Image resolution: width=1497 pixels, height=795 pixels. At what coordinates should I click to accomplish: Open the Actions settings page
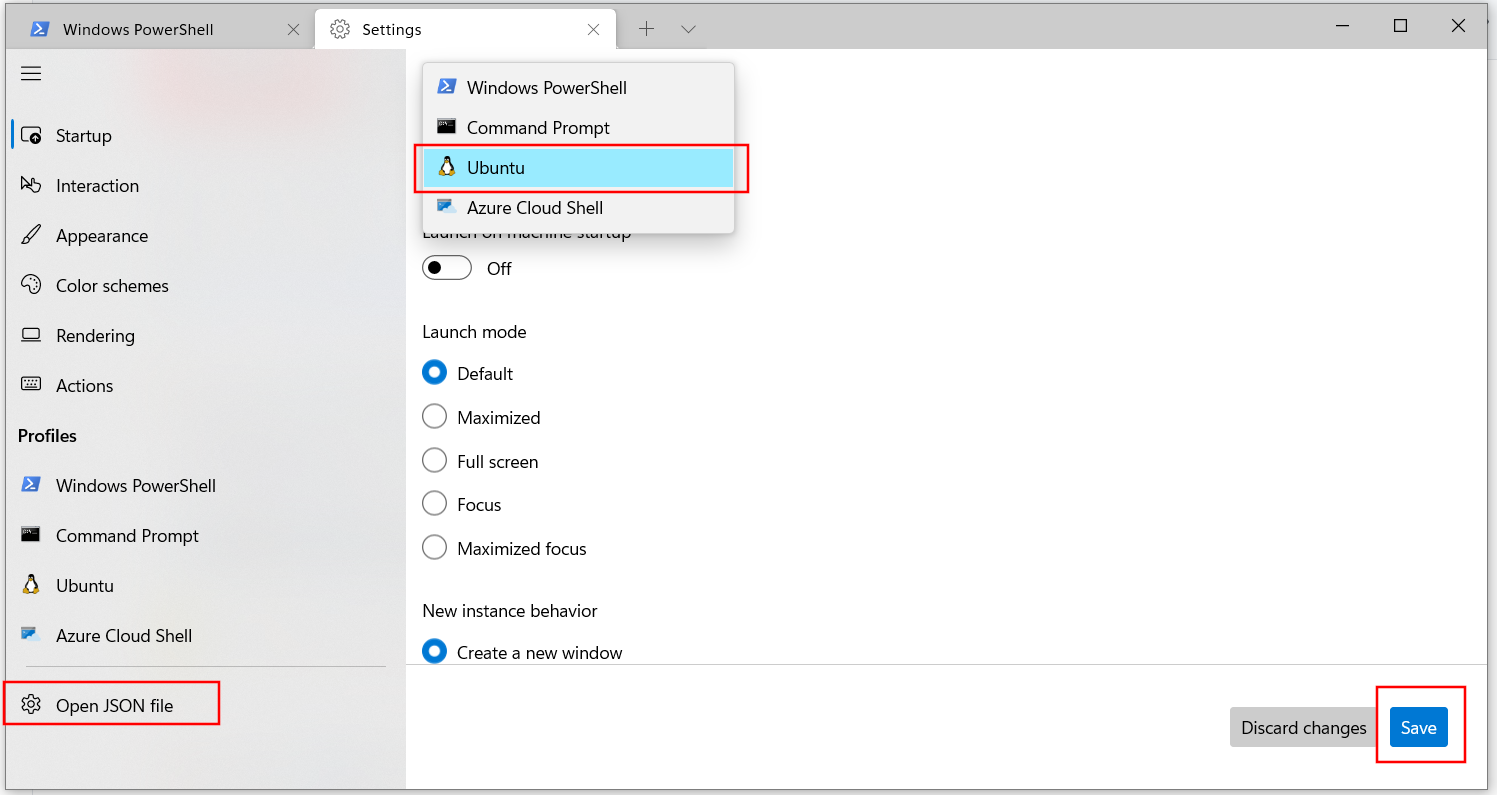[x=205, y=385]
